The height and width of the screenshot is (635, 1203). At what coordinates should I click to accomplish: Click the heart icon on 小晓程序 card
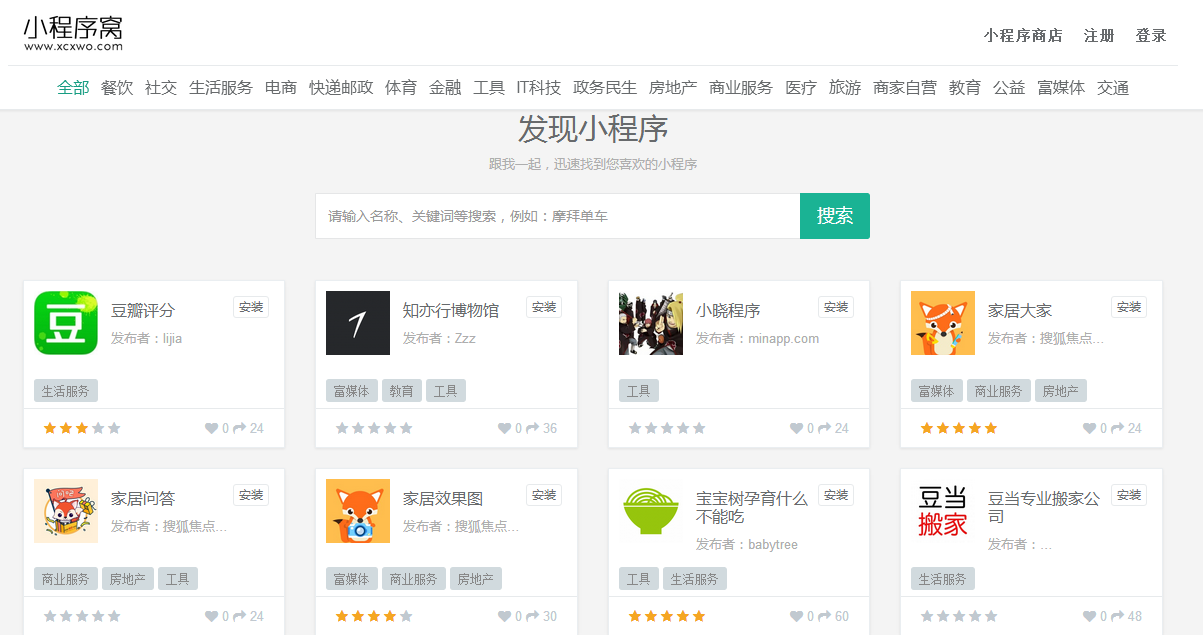pos(796,428)
